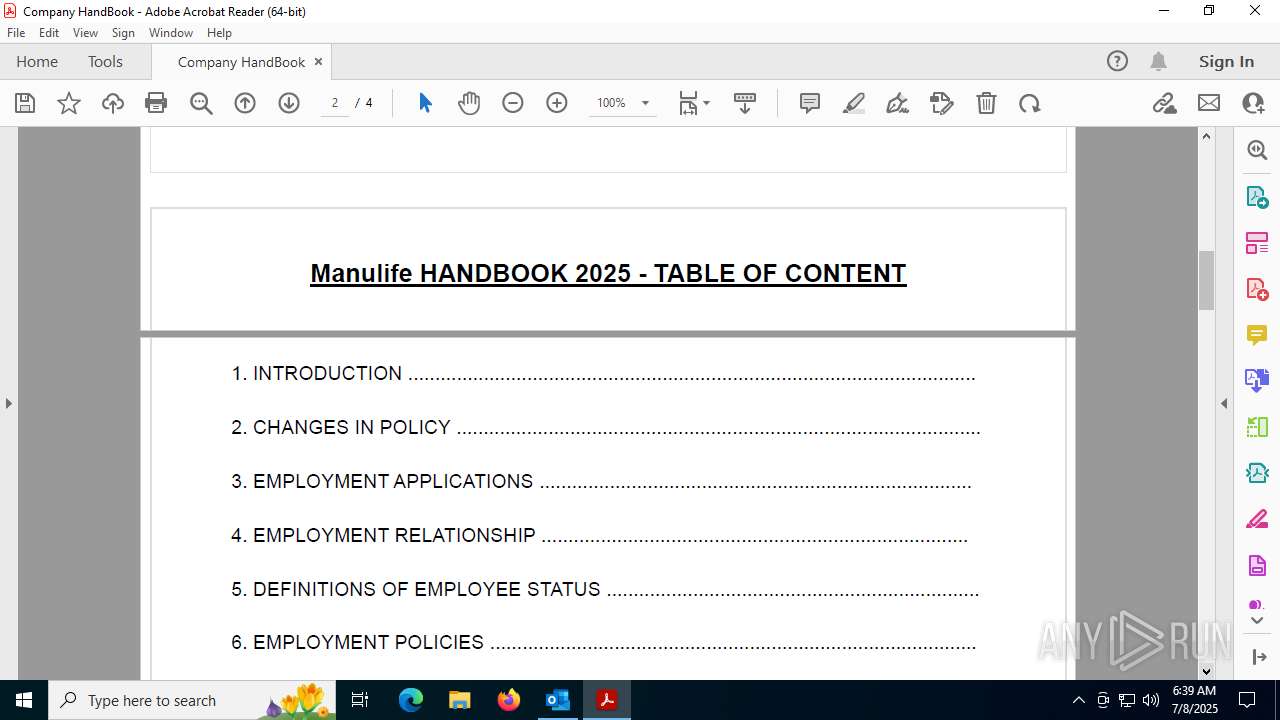Zoom out with the minus button
Screen dimensions: 1280x720
[513, 103]
